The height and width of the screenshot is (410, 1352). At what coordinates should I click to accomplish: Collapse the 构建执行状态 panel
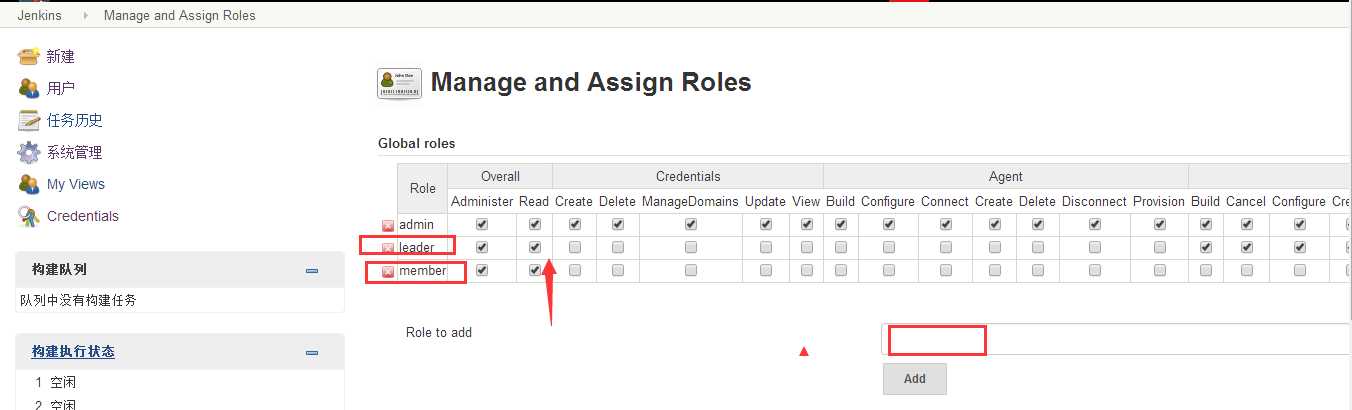tap(312, 352)
